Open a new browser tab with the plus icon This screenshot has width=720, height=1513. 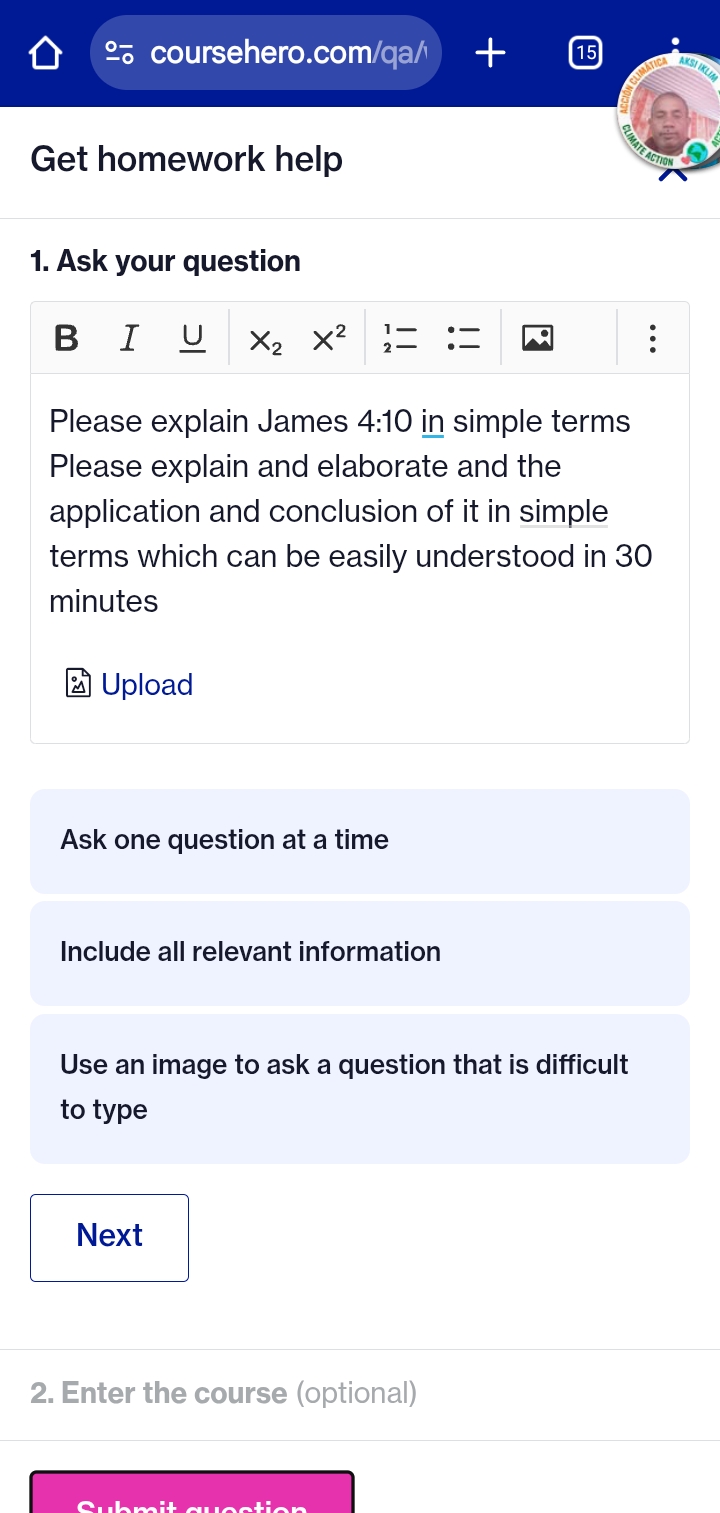pyautogui.click(x=490, y=53)
